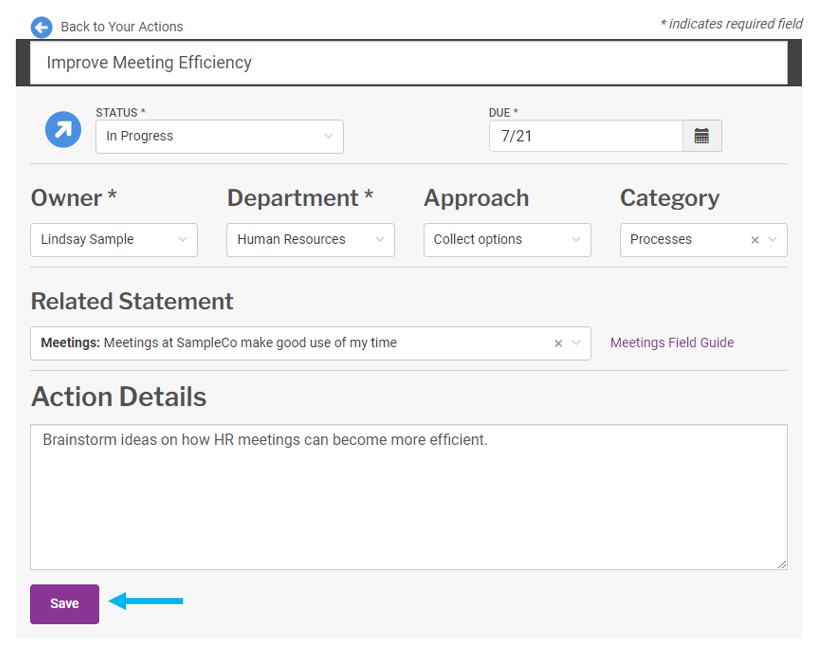This screenshot has height=647, width=820.
Task: Click inside the Action Details text area
Action: pos(410,495)
